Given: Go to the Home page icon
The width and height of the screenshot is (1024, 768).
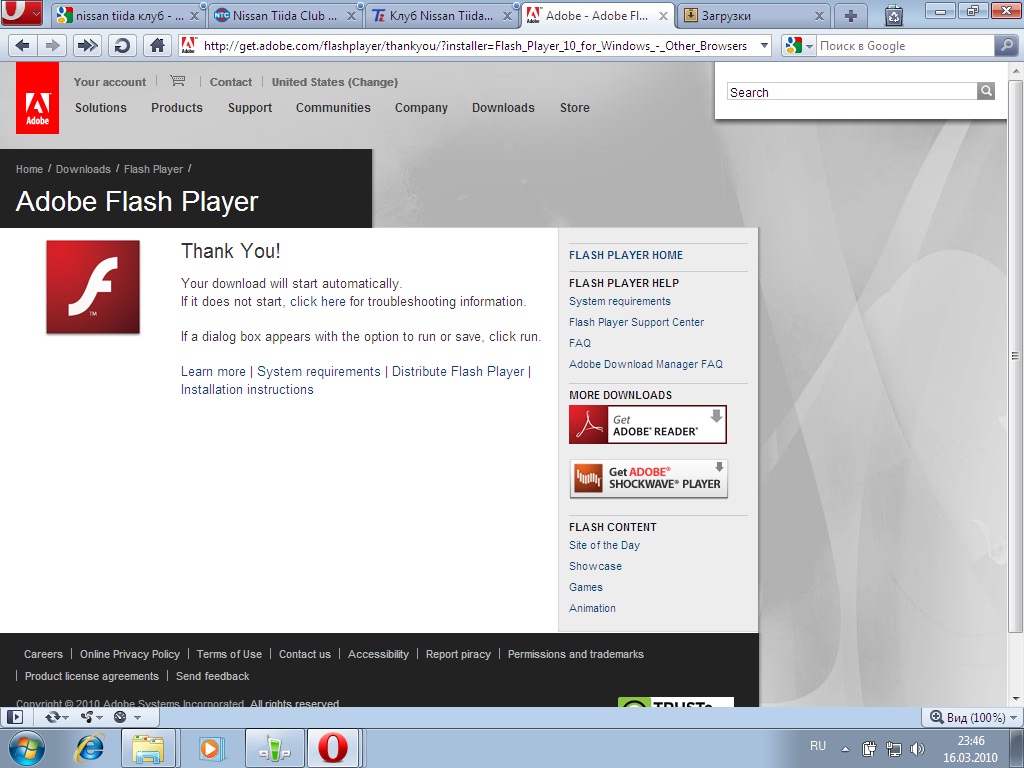Looking at the screenshot, I should [x=157, y=45].
